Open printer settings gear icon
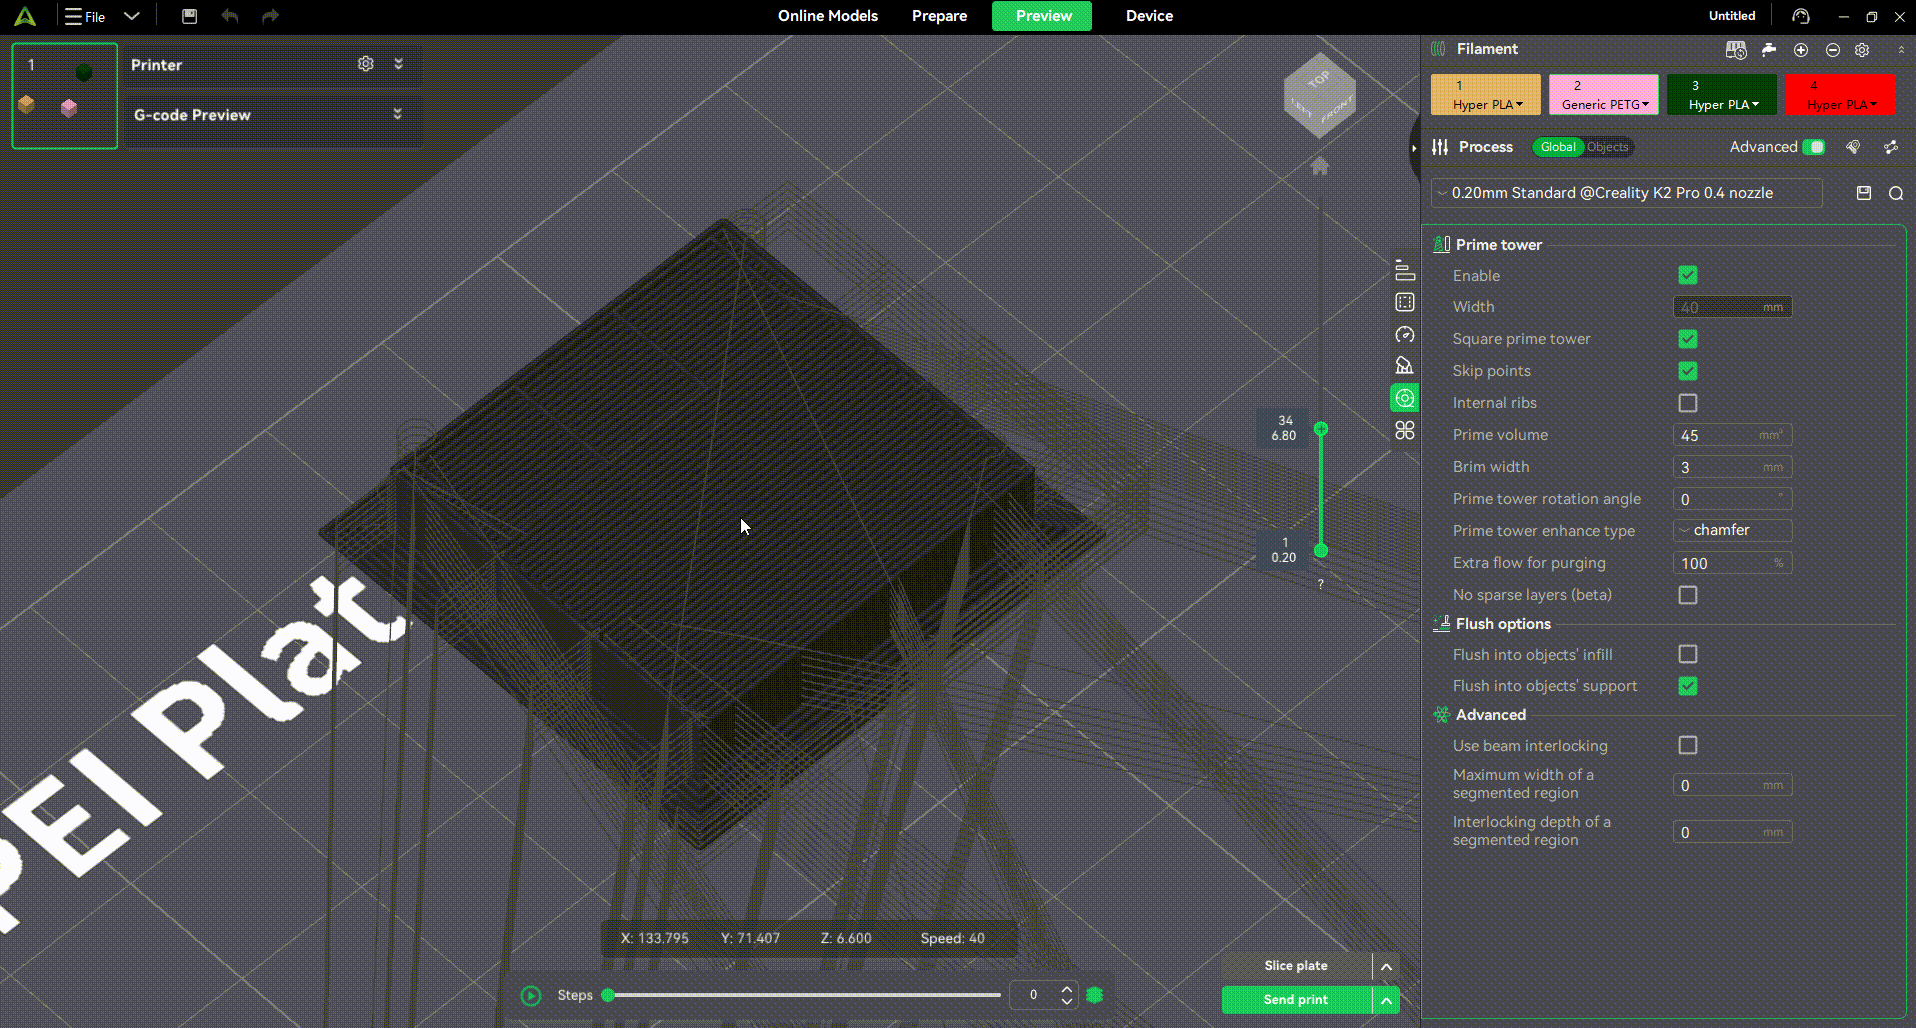The height and width of the screenshot is (1028, 1916). tap(366, 64)
